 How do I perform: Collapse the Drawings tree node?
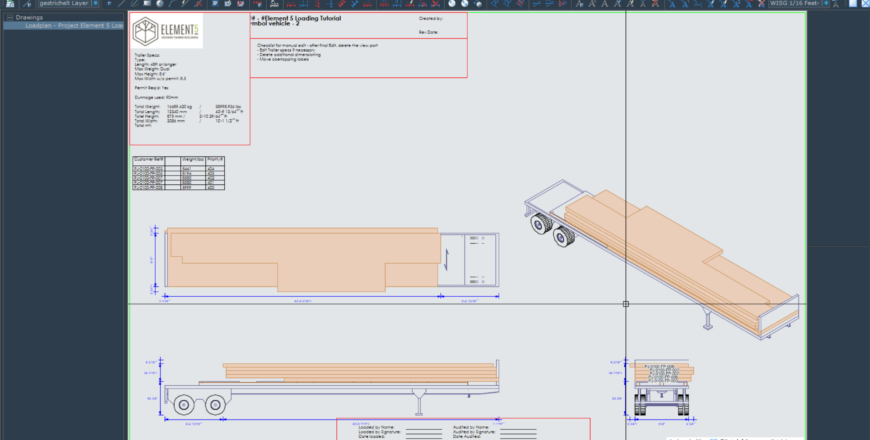point(9,17)
